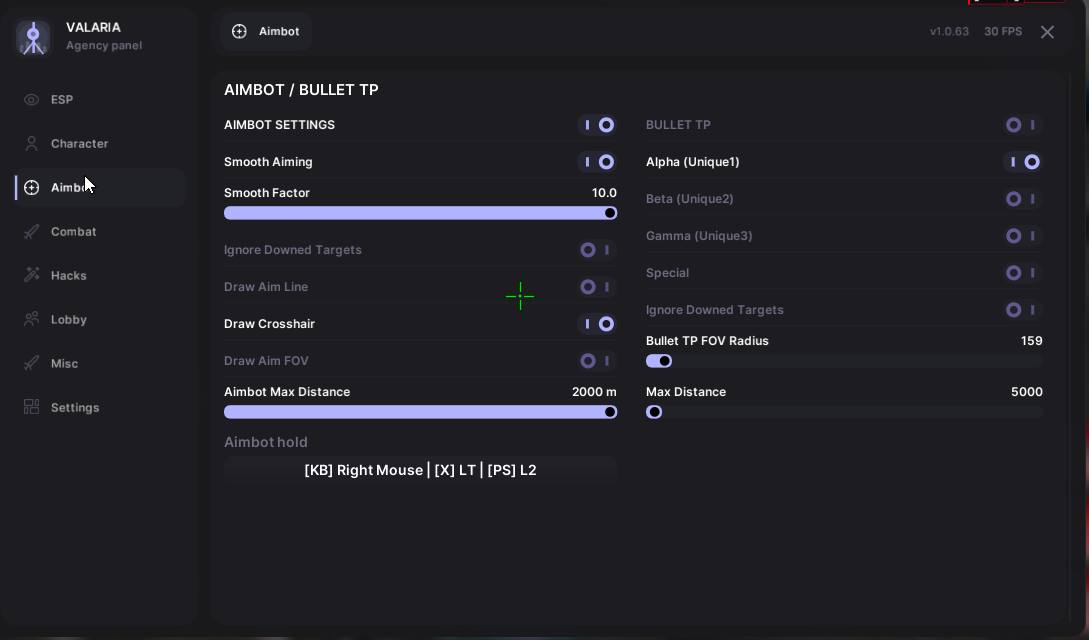Click the Smooth Factor slider track
1089x640 pixels.
pyautogui.click(x=420, y=213)
